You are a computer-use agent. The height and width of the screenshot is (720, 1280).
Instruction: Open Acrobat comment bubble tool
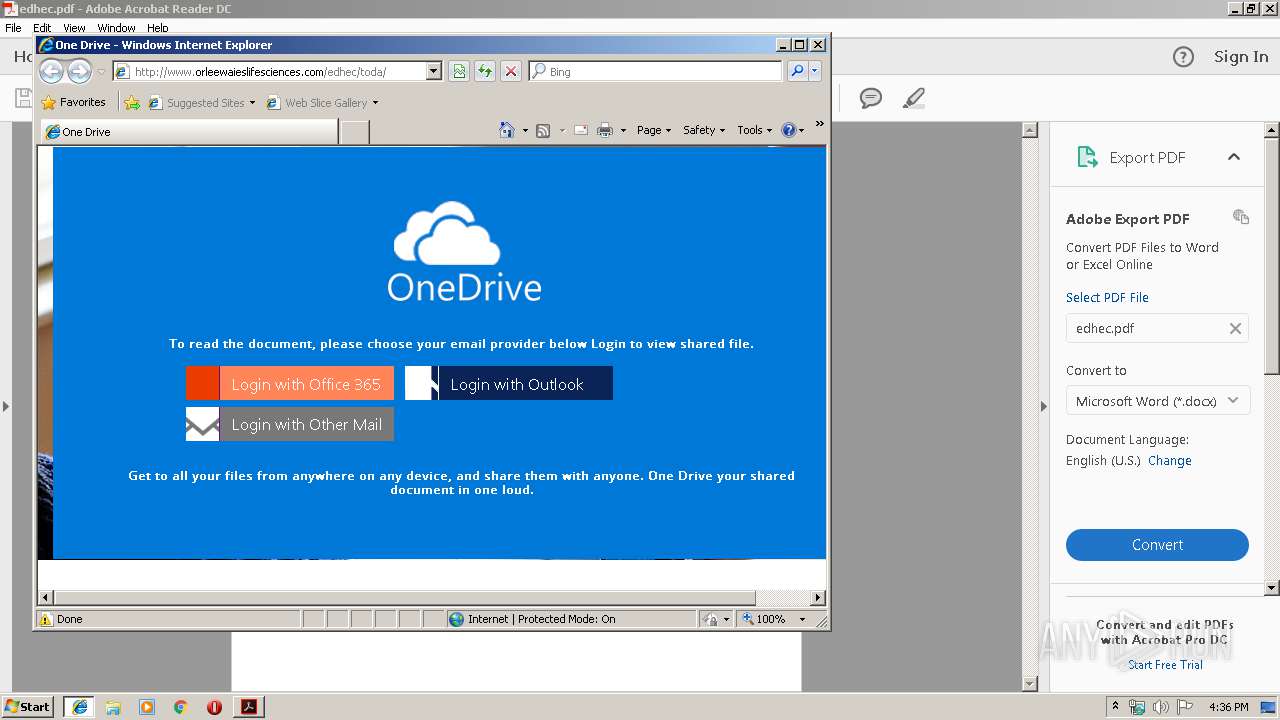pyautogui.click(x=871, y=98)
